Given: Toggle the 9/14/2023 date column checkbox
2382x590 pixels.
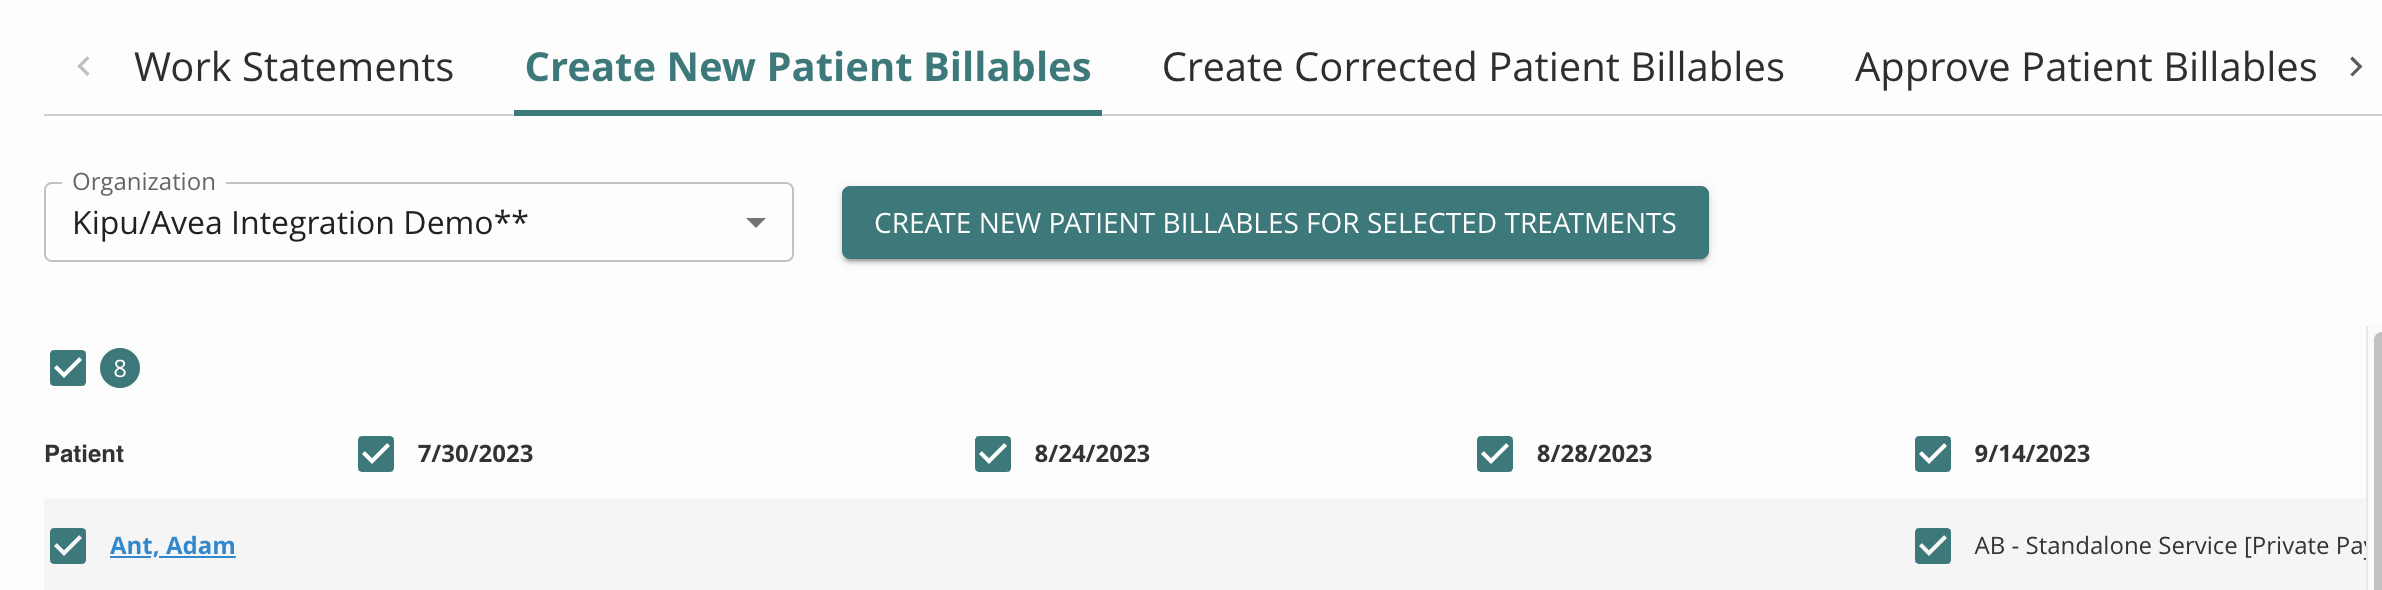Looking at the screenshot, I should point(1933,454).
